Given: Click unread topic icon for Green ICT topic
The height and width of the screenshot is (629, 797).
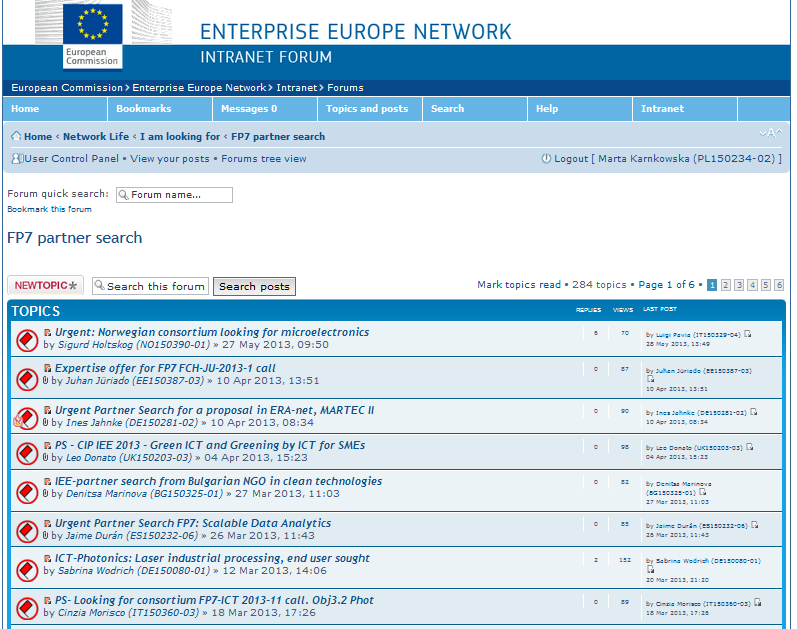Looking at the screenshot, I should [x=27, y=453].
